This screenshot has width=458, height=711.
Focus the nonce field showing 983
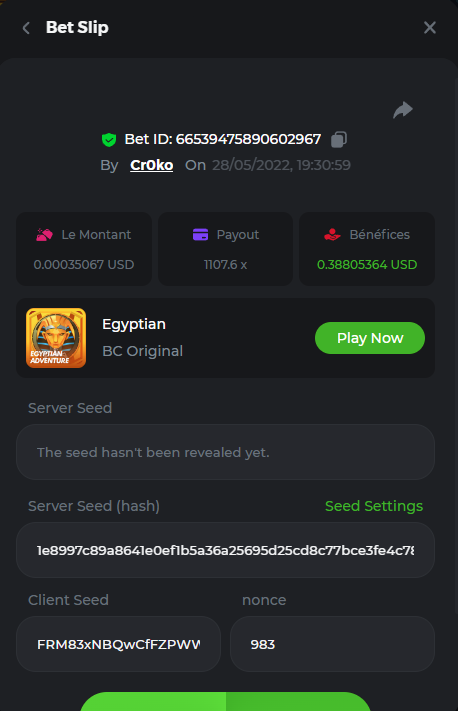click(x=332, y=644)
